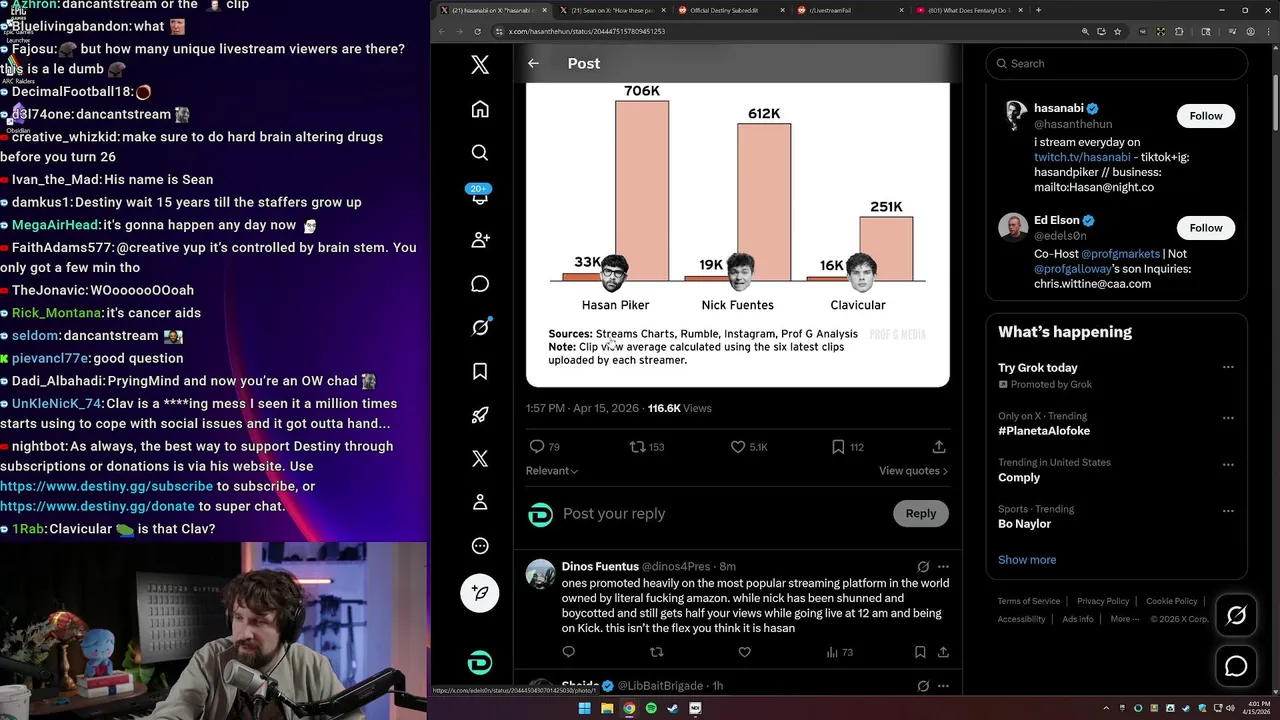Follow Ed Elson account
The width and height of the screenshot is (1280, 720).
(x=1206, y=228)
